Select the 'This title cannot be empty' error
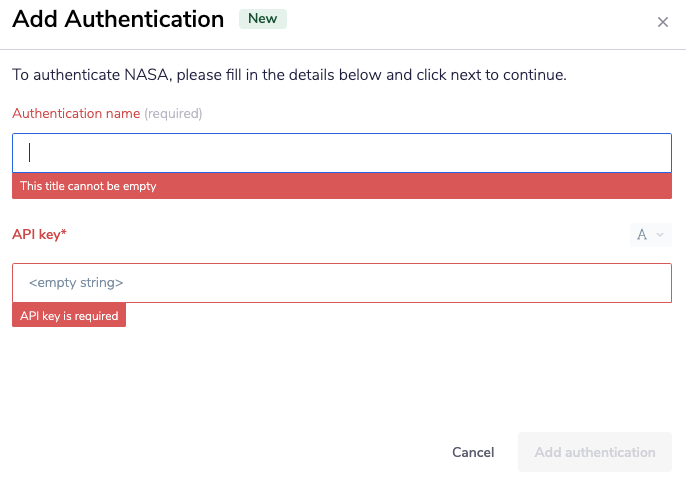The image size is (686, 480). click(x=88, y=186)
